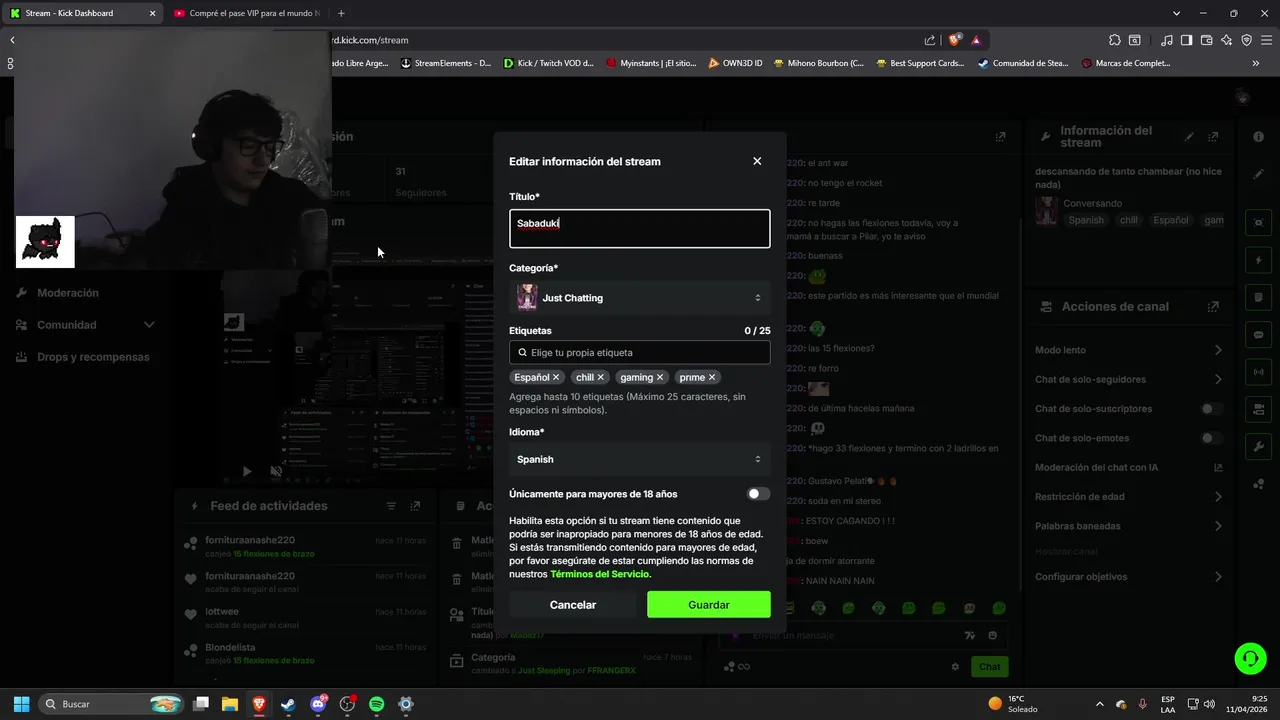1280x720 pixels.
Task: Pop out Información del stream panel
Action: click(1213, 136)
